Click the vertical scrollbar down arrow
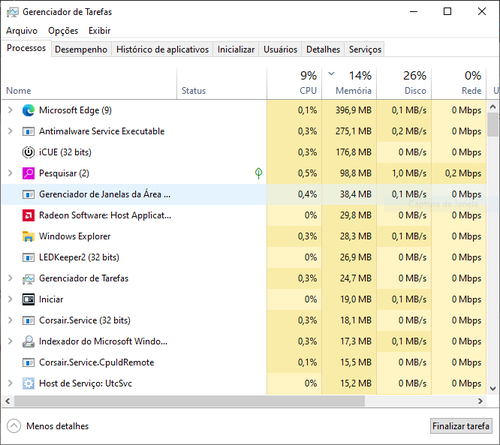 [x=493, y=388]
